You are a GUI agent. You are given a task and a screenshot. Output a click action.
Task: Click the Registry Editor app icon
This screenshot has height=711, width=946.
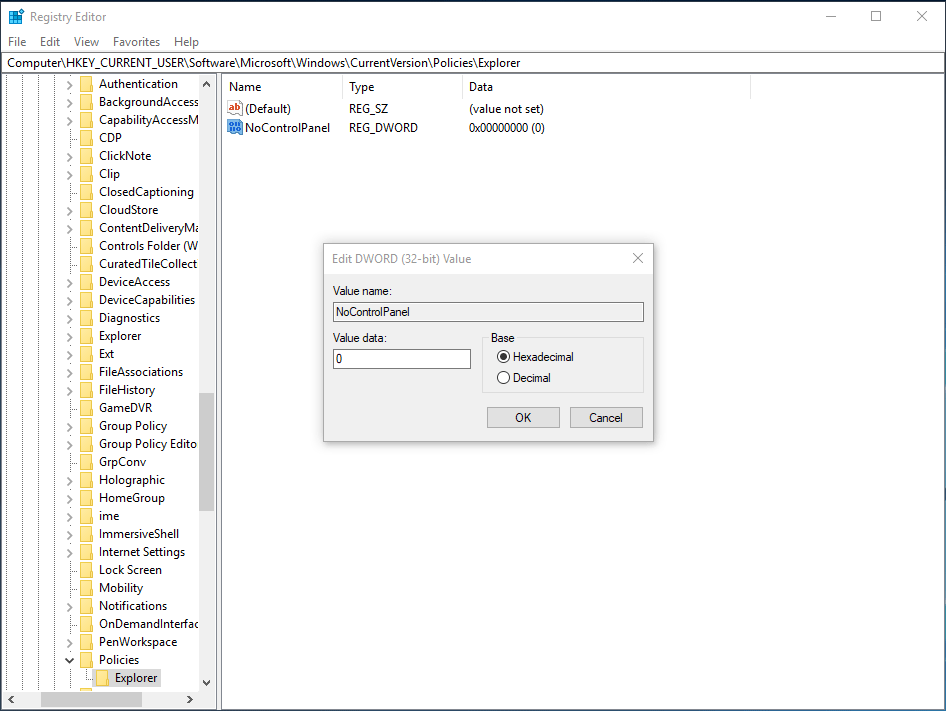coord(16,16)
